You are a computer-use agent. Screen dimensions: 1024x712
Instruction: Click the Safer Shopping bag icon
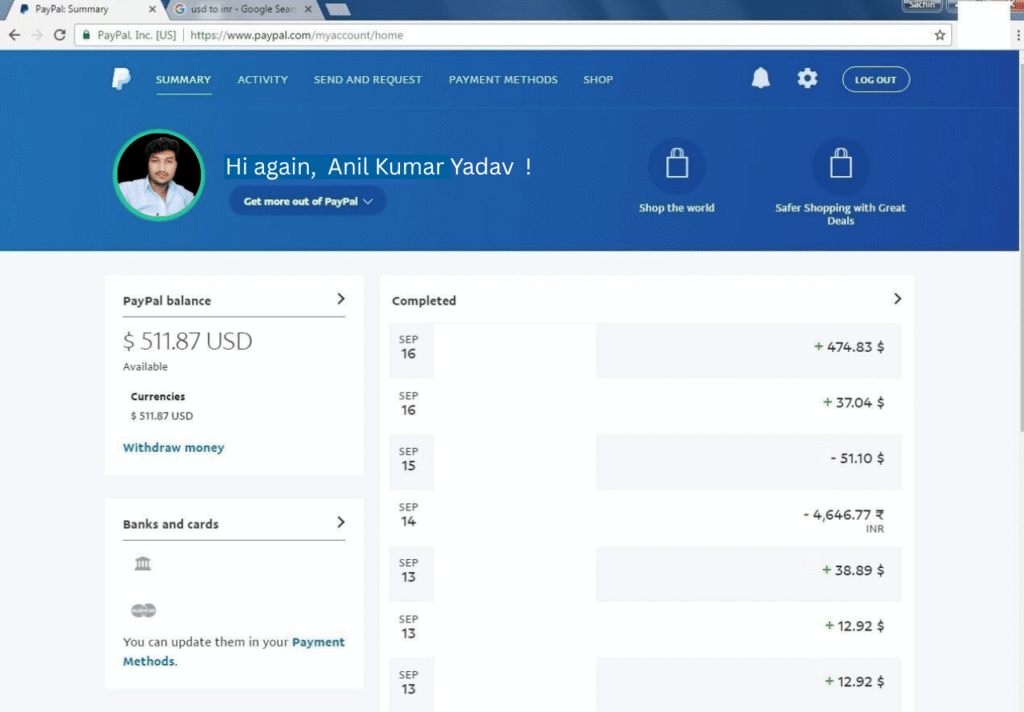pyautogui.click(x=840, y=165)
